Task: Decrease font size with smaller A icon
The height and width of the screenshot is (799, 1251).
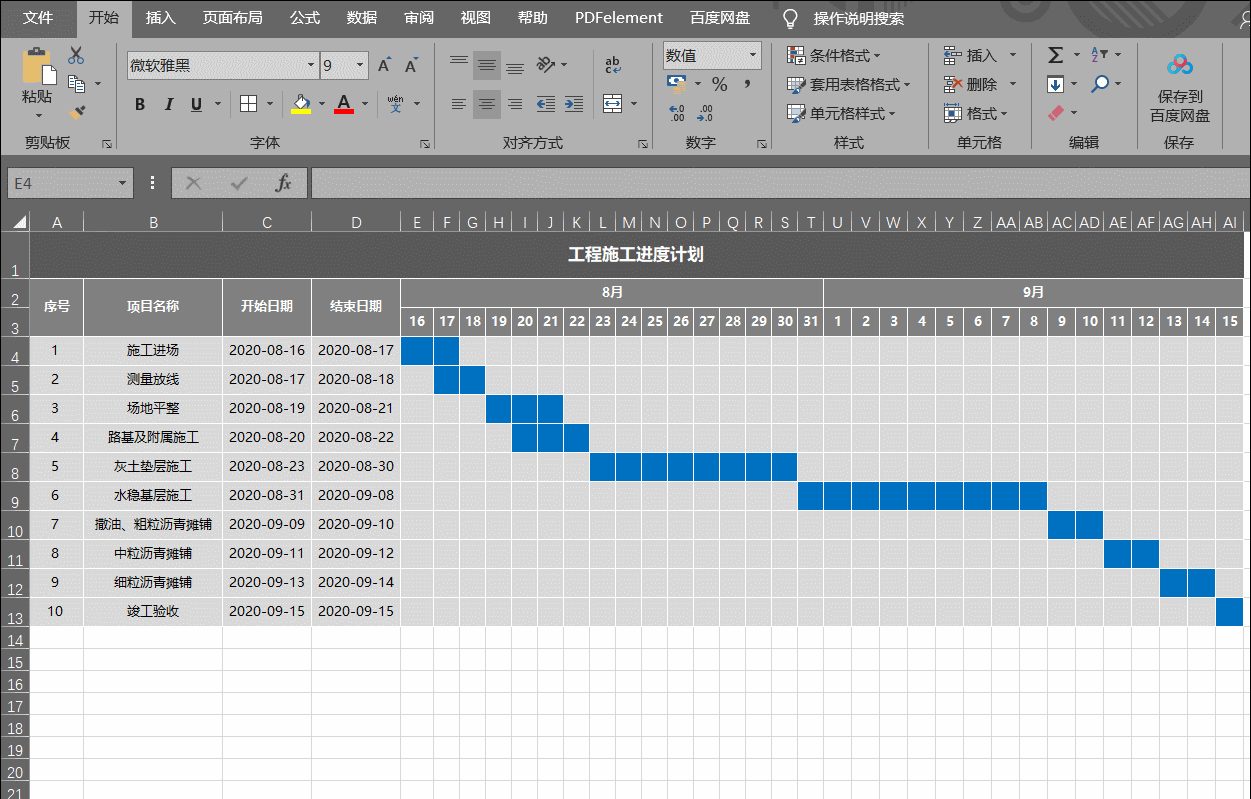Action: click(411, 66)
